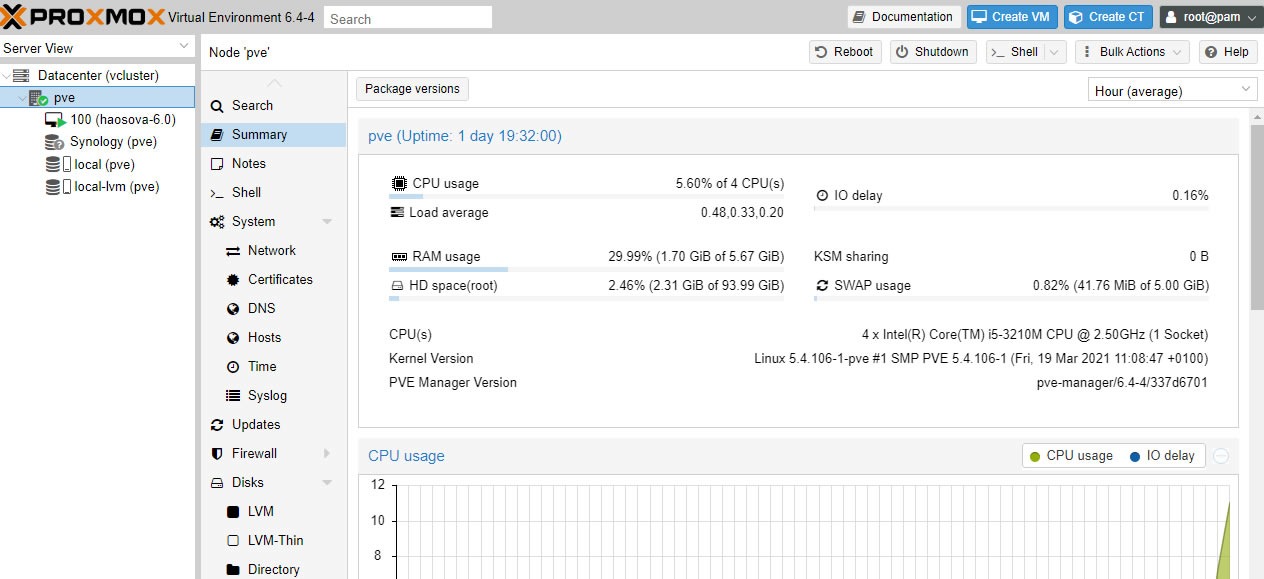Focus the top Search input field
Viewport: 1264px width, 579px height.
click(x=408, y=18)
